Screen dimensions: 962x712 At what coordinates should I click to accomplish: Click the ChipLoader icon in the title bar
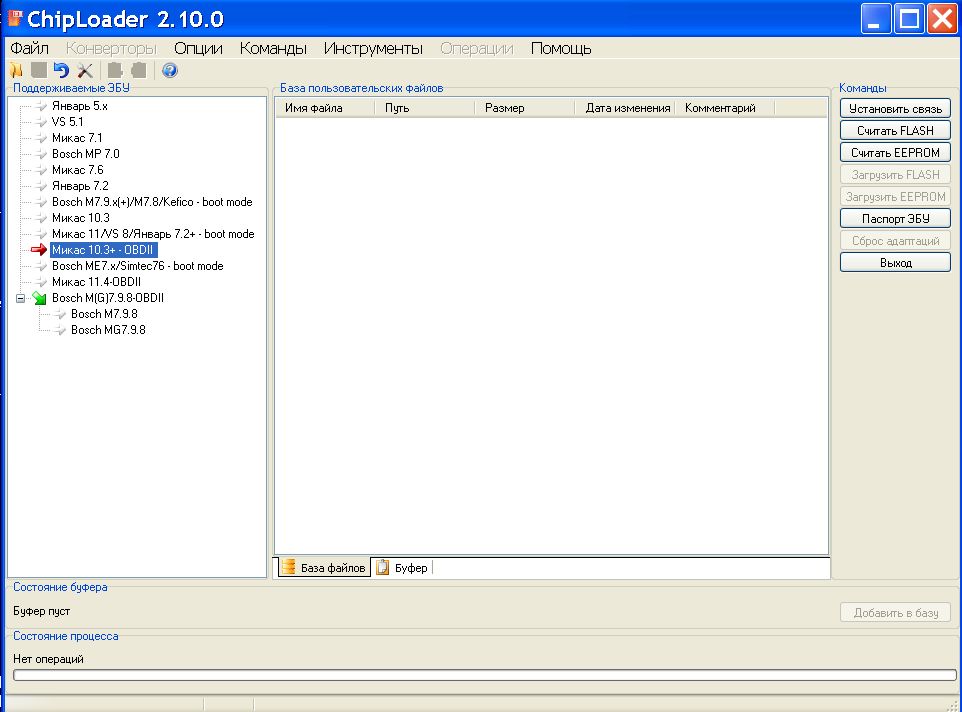[15, 18]
